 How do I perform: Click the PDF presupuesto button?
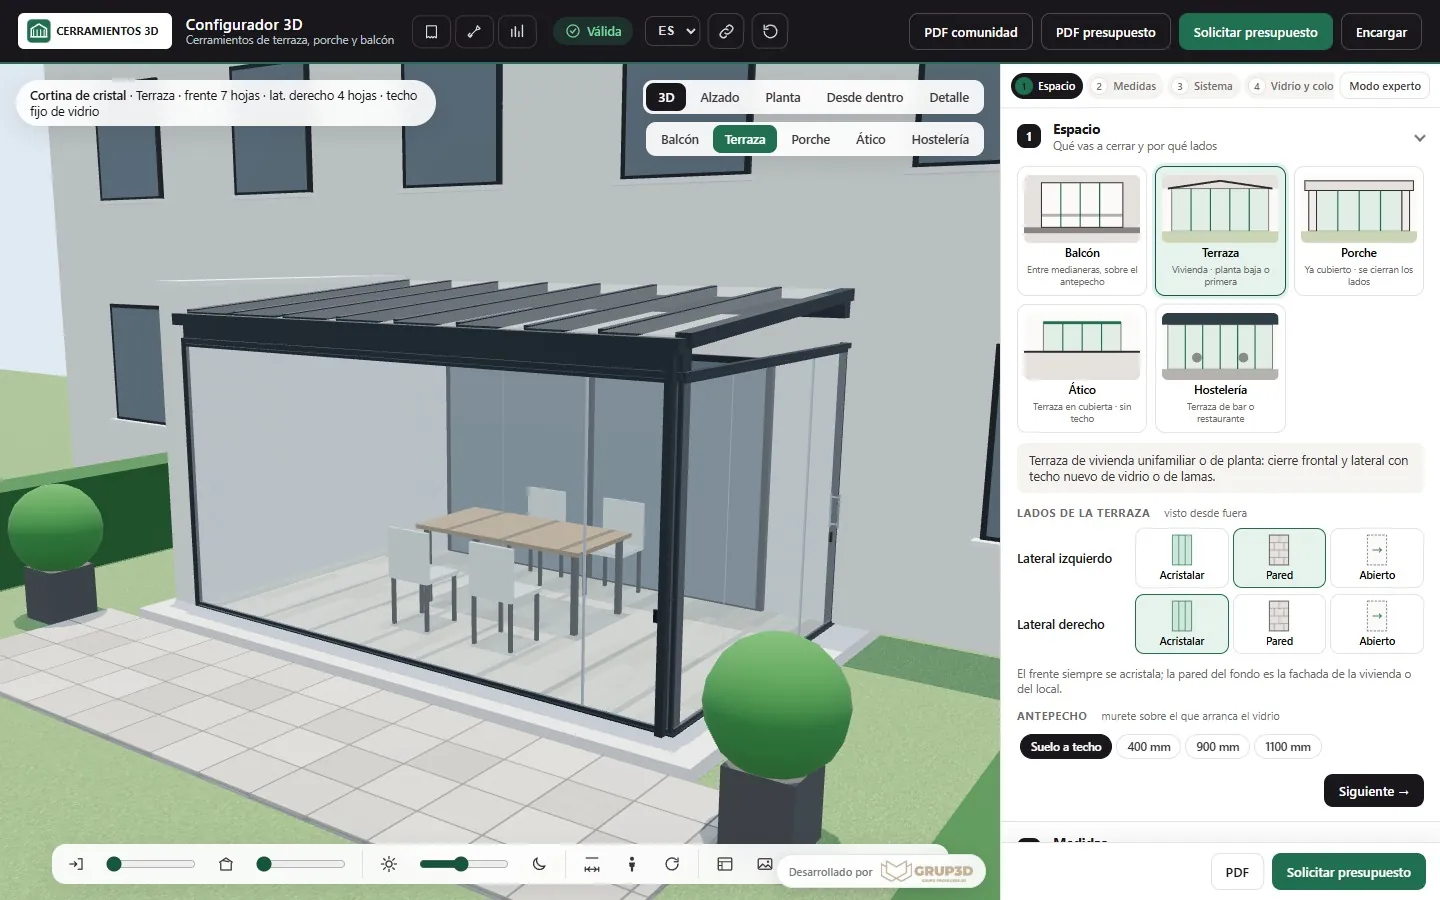[x=1106, y=32]
